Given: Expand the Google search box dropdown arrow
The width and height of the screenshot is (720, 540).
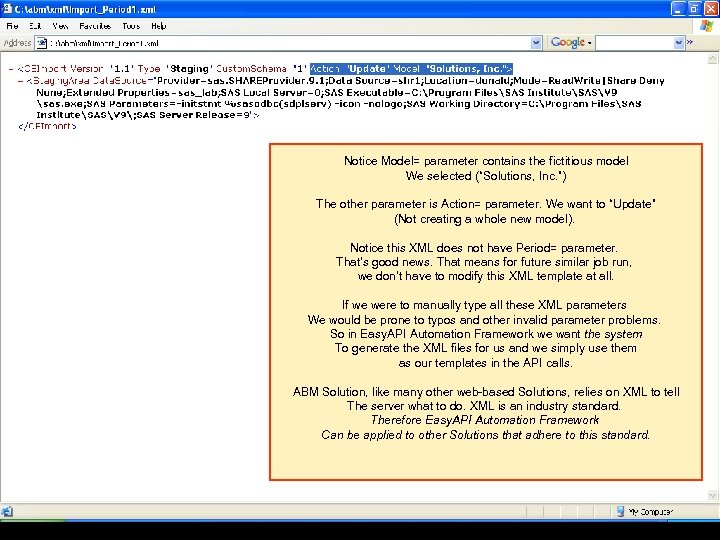Looking at the screenshot, I should [679, 43].
